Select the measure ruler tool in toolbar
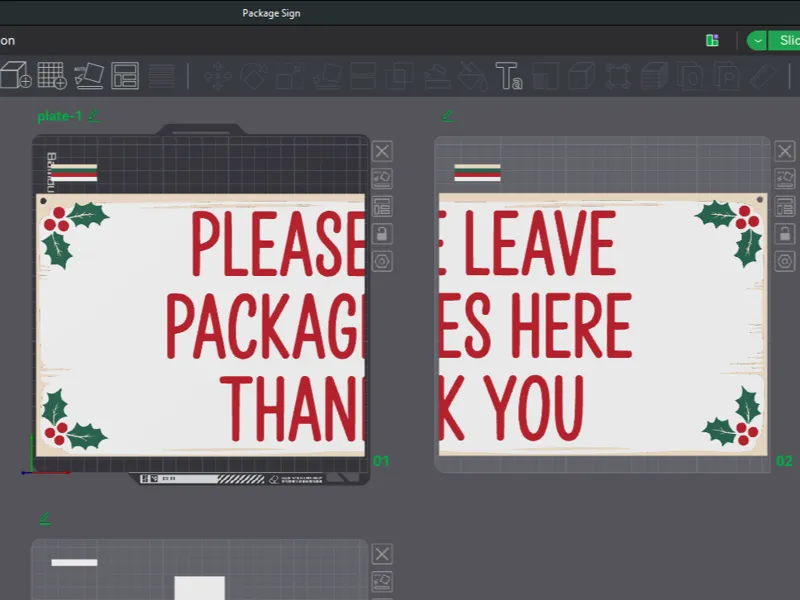The image size is (800, 600). point(763,76)
